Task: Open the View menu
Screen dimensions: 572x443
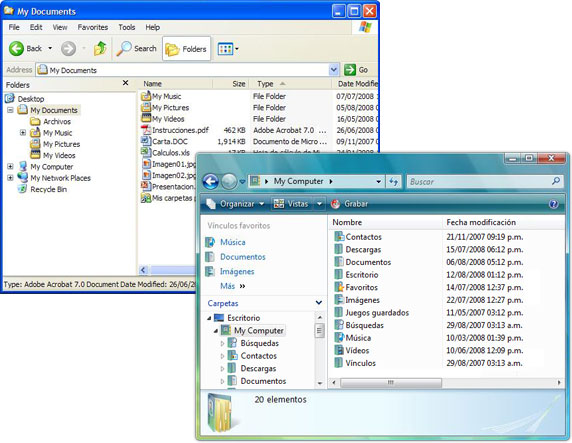Action: click(x=60, y=27)
